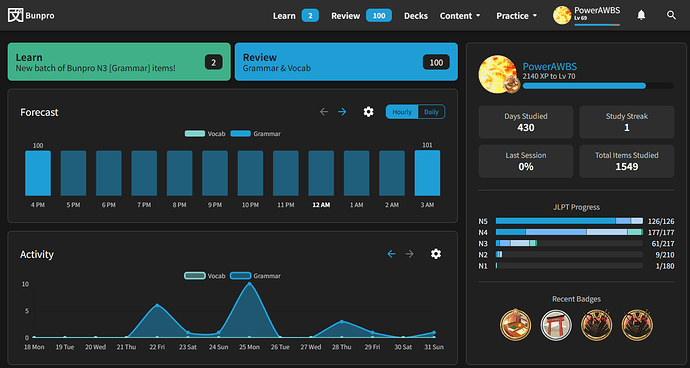Go to next Forecast period arrow
This screenshot has height=368, width=690.
[342, 112]
